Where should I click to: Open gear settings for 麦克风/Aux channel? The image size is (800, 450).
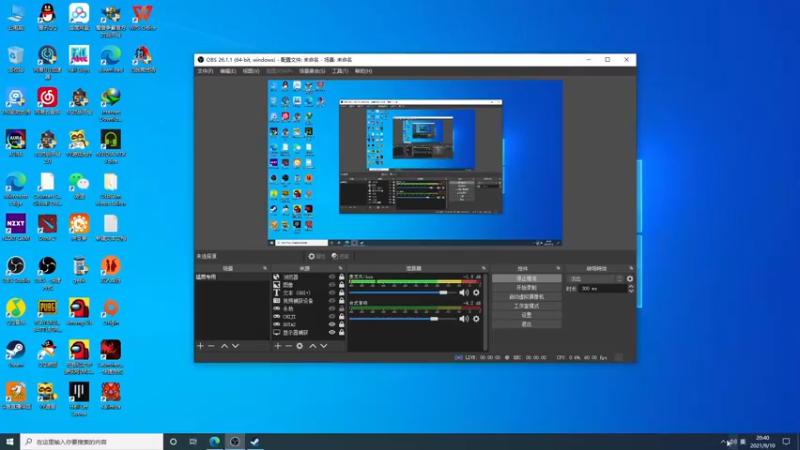476,293
